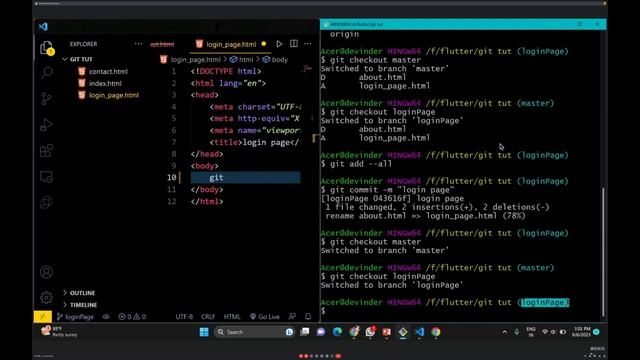Open index.html in the Explorer
Screen dimensions: 640x360
click(x=105, y=83)
